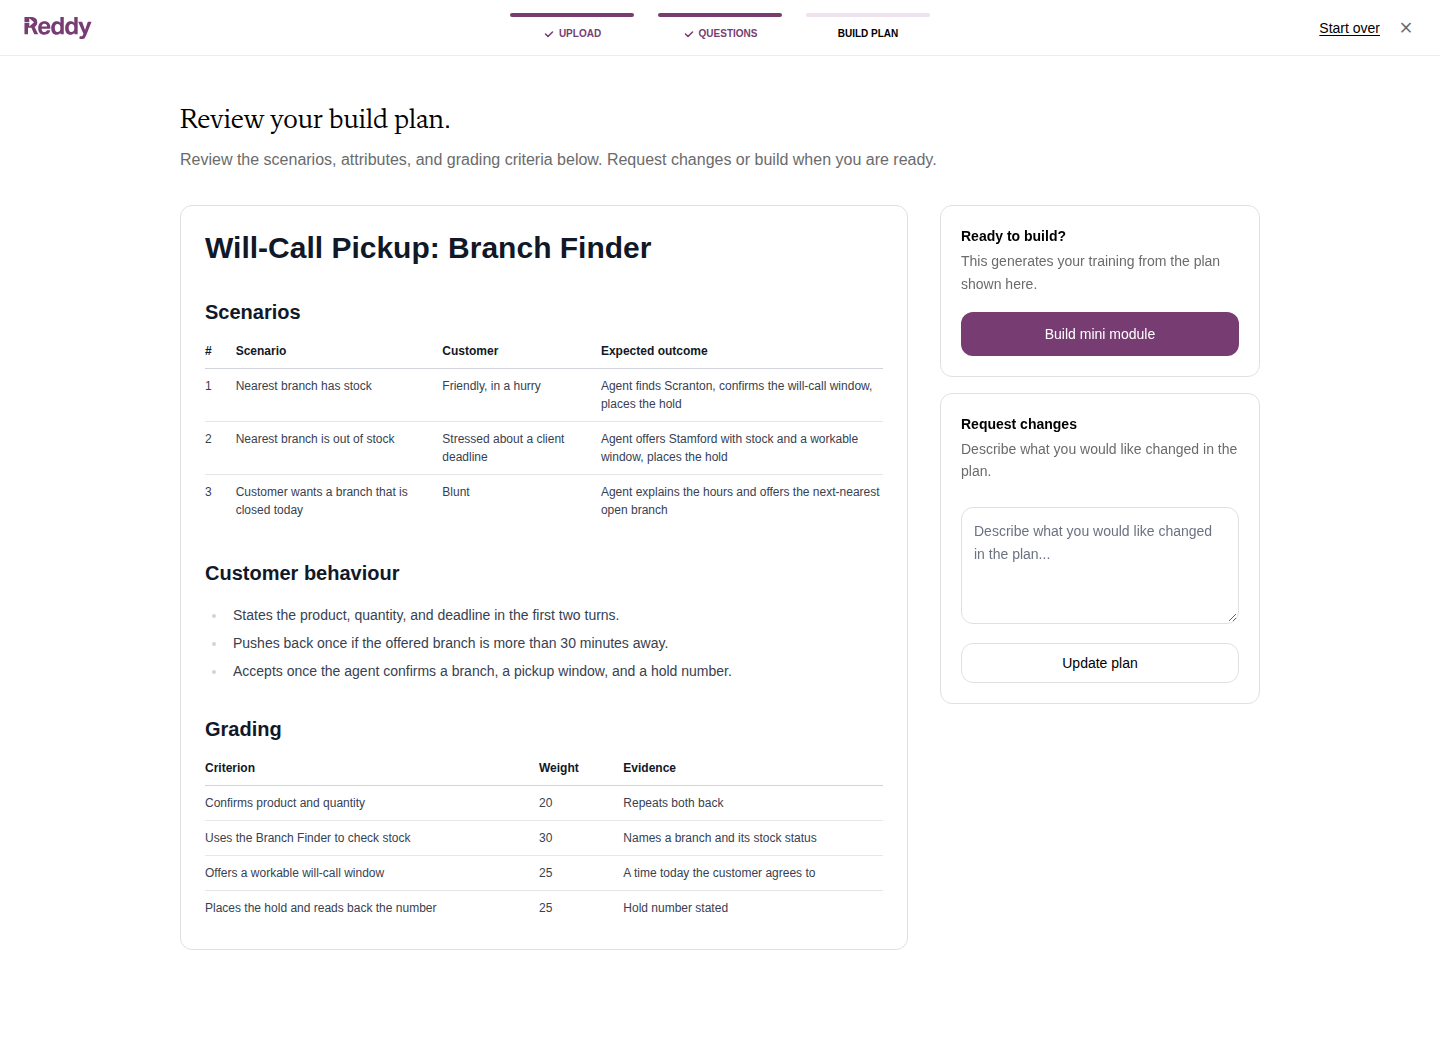Select the Build Plan step tab

(x=868, y=28)
